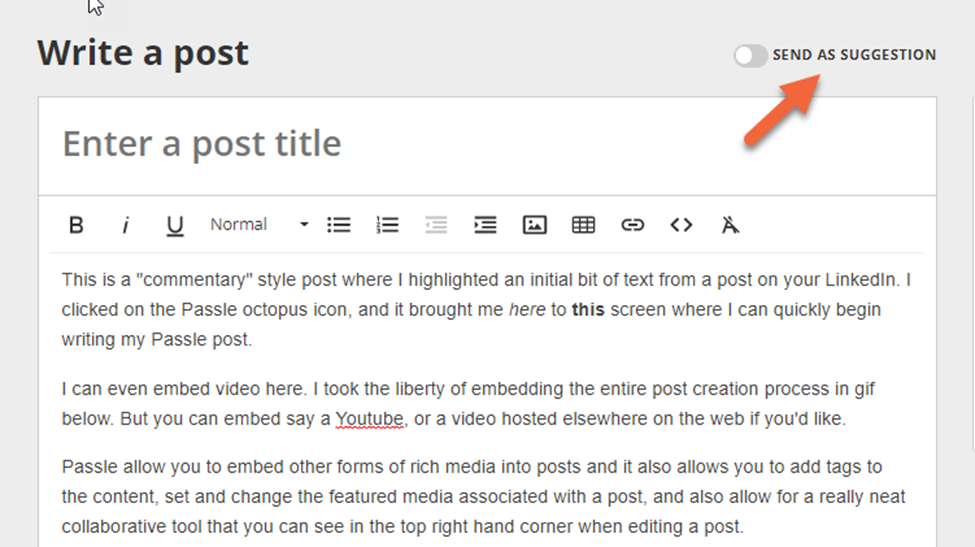Increase the paragraph indent

[485, 225]
